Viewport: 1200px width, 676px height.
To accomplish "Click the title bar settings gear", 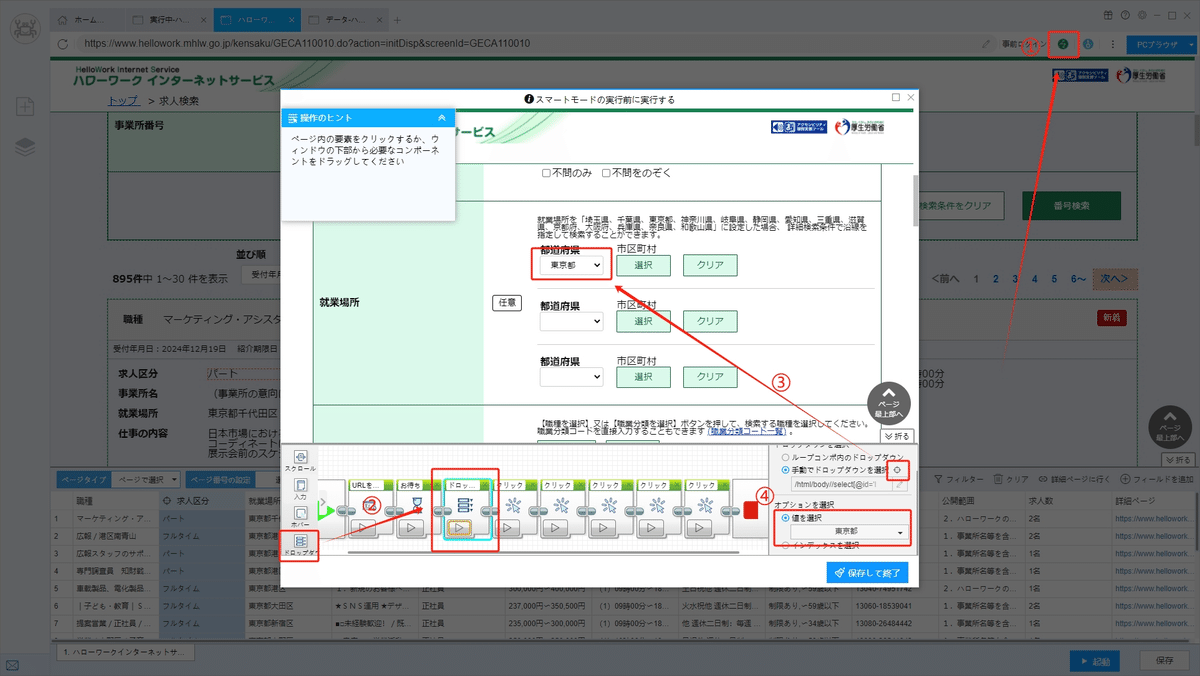I will [1142, 15].
